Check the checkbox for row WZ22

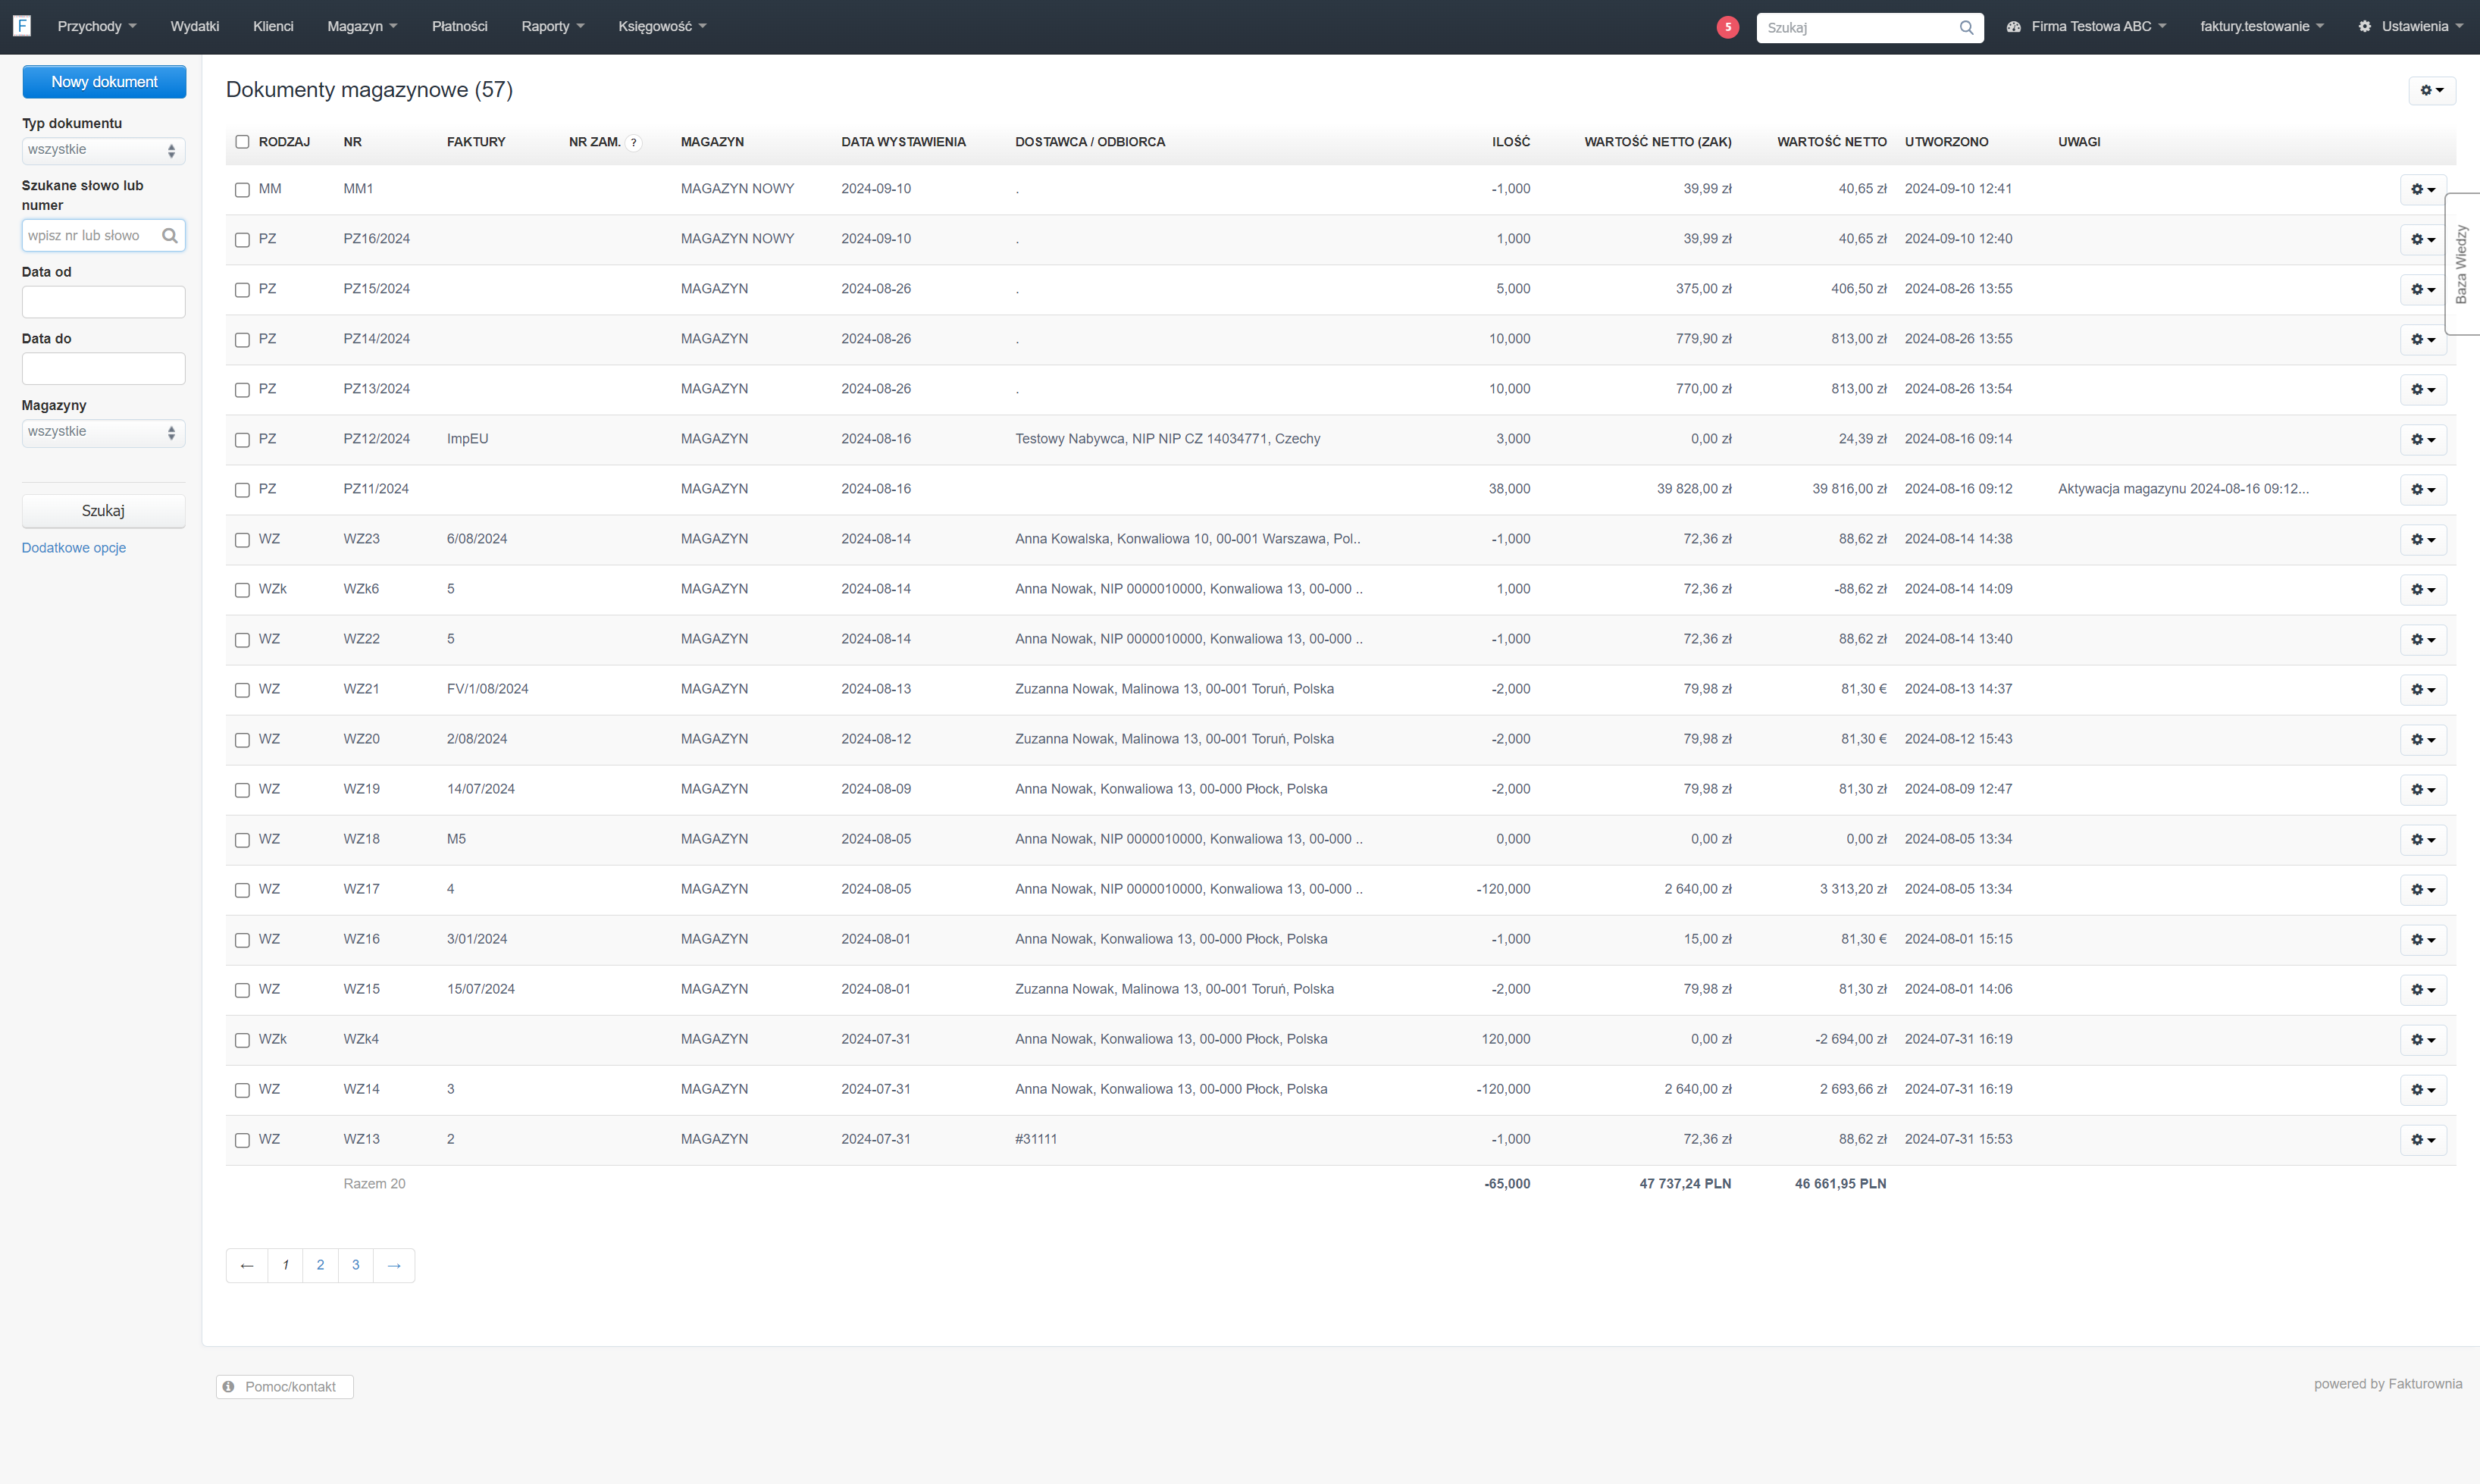click(x=242, y=640)
